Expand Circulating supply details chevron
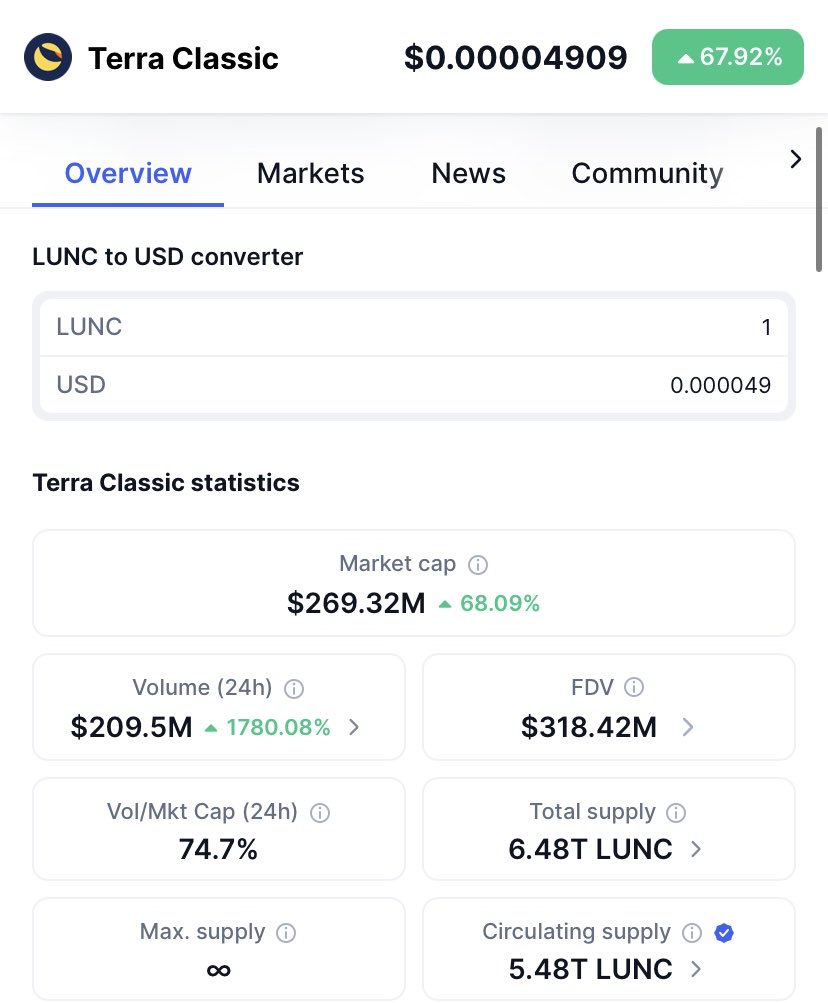 coord(696,970)
